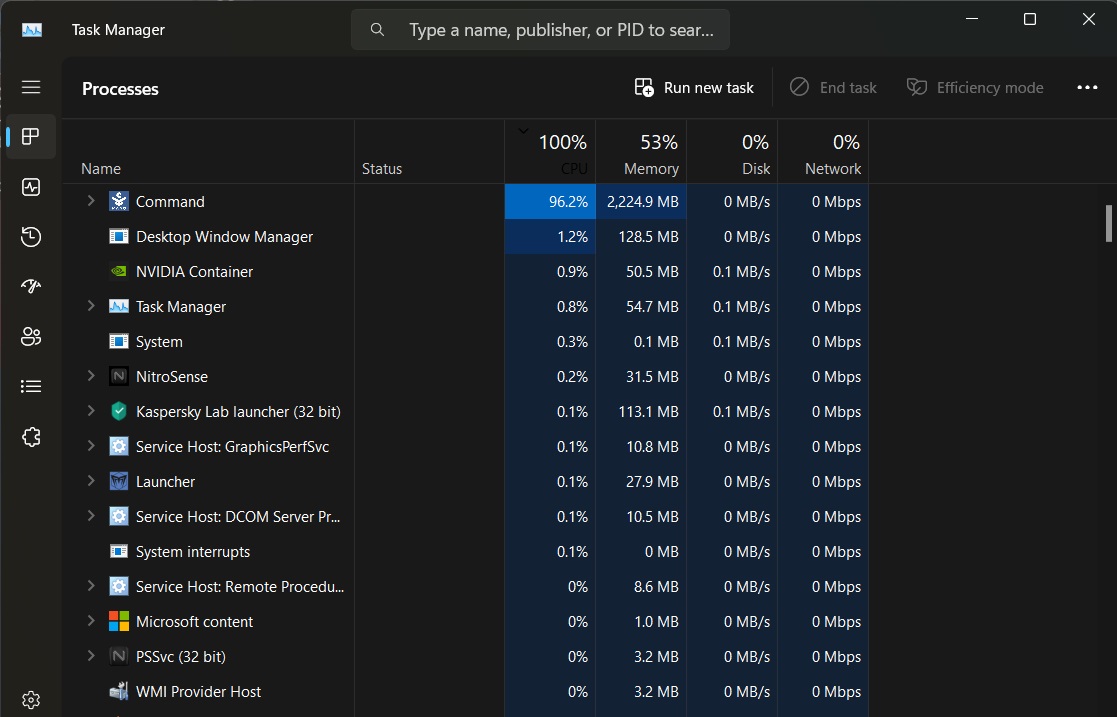The height and width of the screenshot is (717, 1117).
Task: Open the Startup apps page icon
Action: [x=31, y=287]
